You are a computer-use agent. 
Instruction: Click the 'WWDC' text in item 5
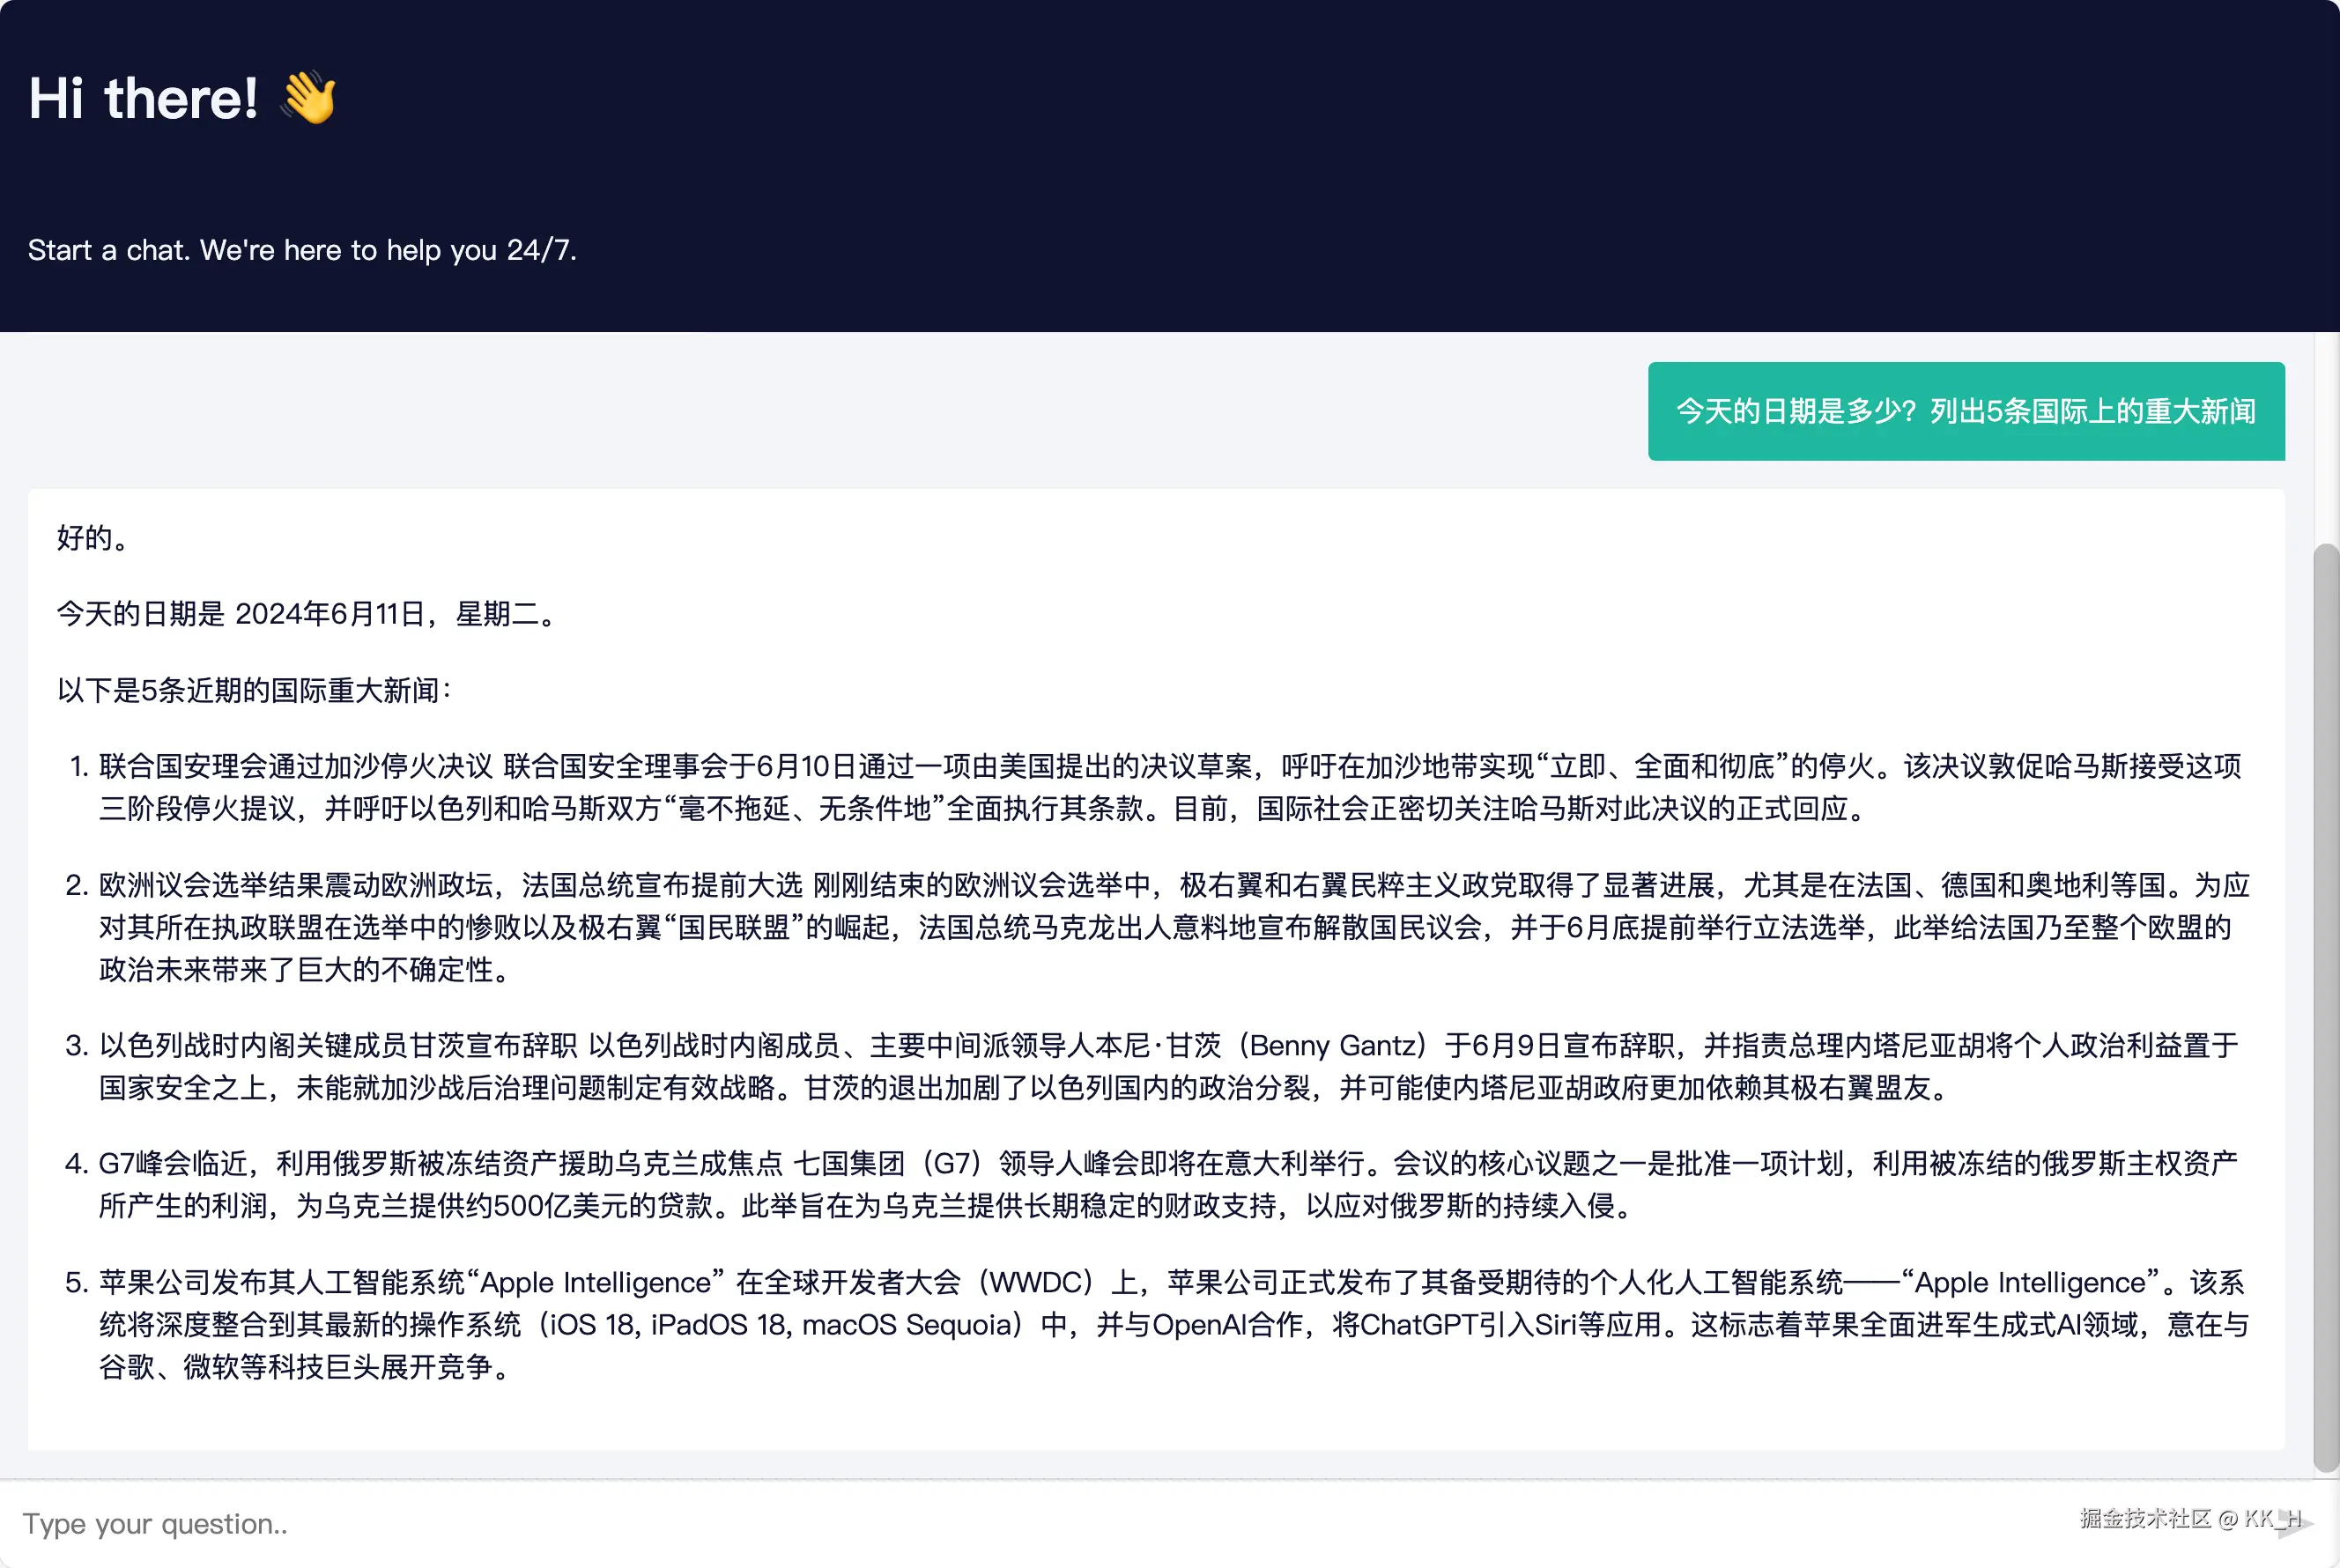click(1034, 1283)
